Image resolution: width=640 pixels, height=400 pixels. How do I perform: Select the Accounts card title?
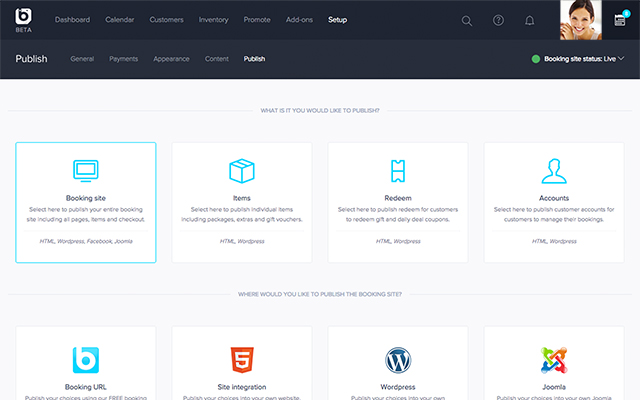pyautogui.click(x=554, y=198)
